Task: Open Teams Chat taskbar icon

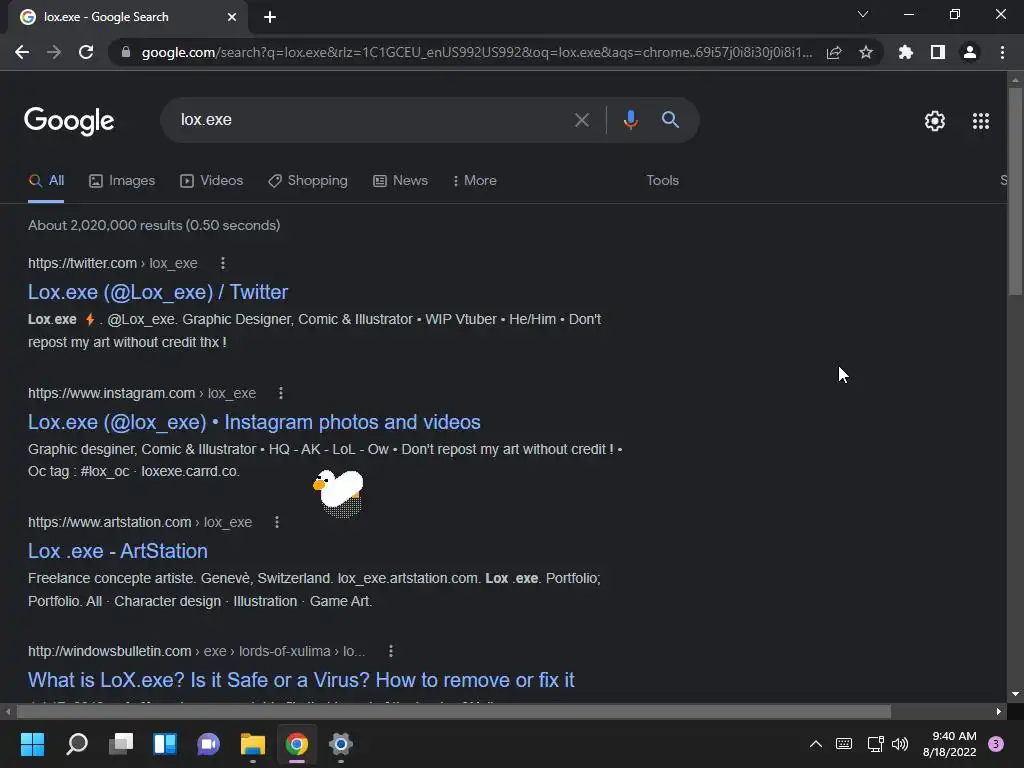Action: click(x=208, y=744)
